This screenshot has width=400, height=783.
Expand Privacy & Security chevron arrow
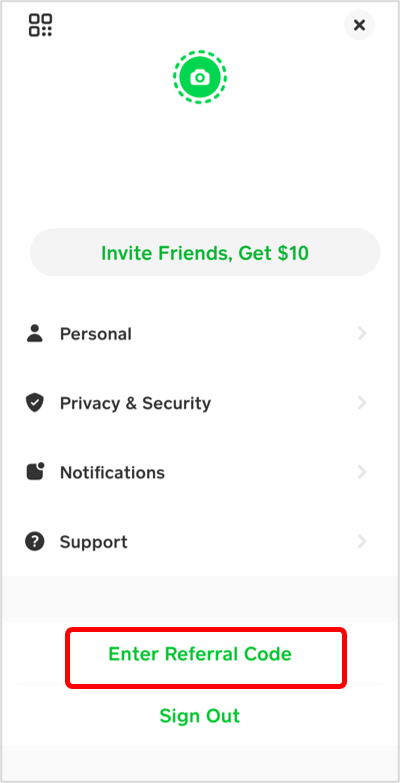pos(362,402)
